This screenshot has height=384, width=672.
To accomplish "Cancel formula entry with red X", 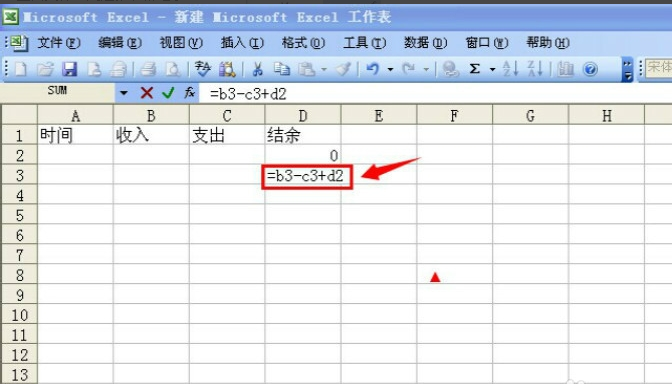I will point(147,93).
